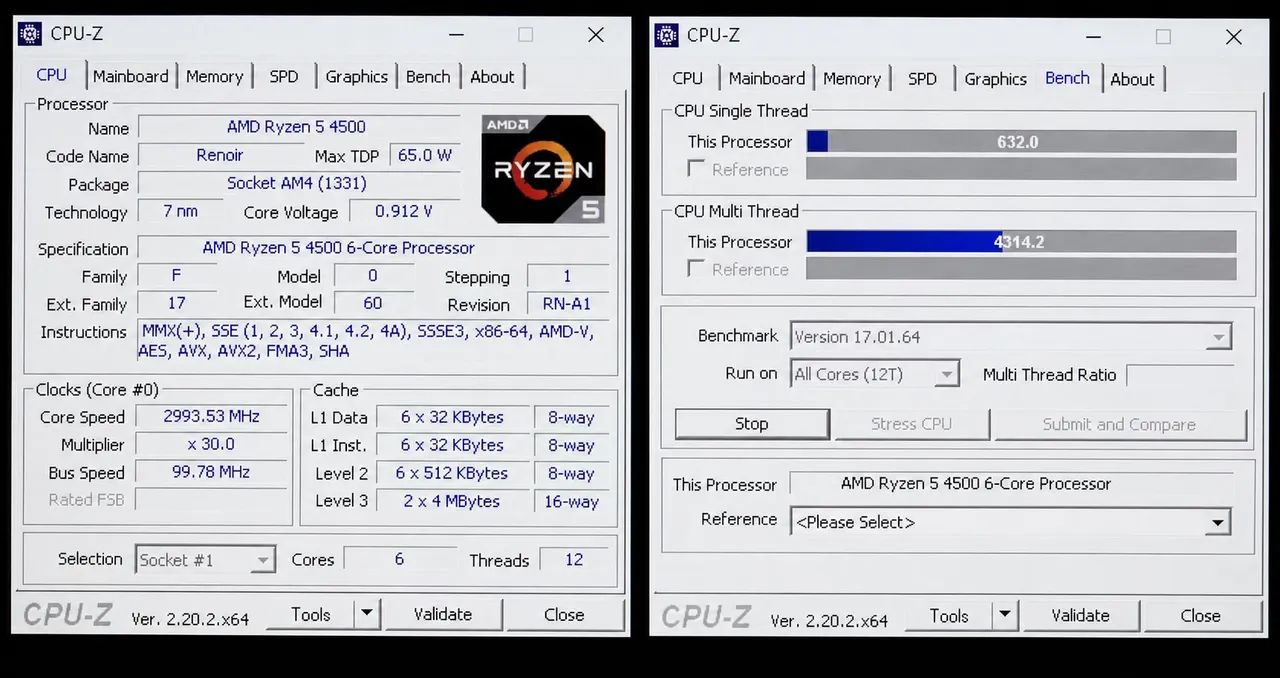Click Validate button in left window

pos(443,614)
